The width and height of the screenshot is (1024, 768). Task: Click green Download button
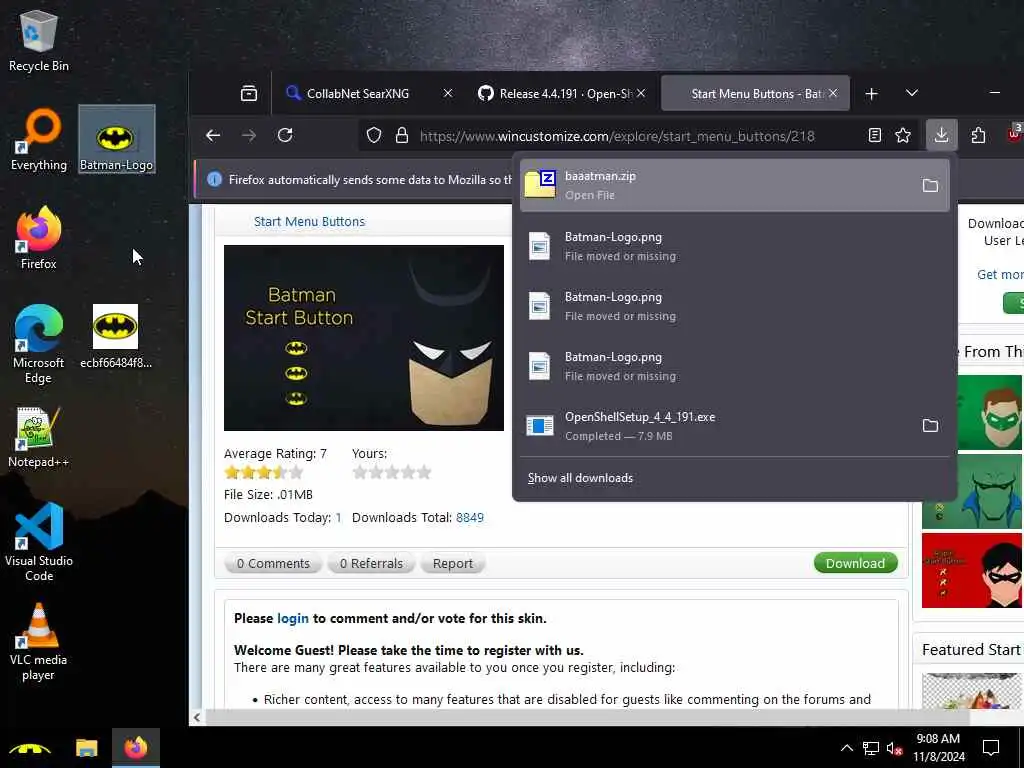tap(856, 563)
